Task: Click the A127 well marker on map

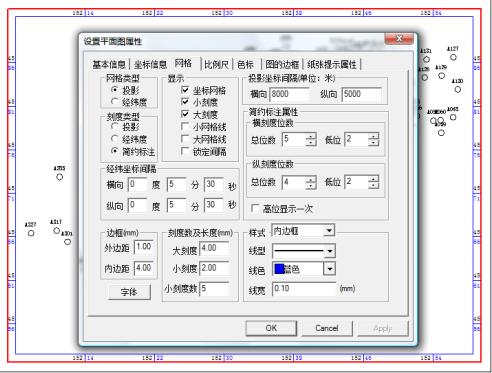Action: 453,57
